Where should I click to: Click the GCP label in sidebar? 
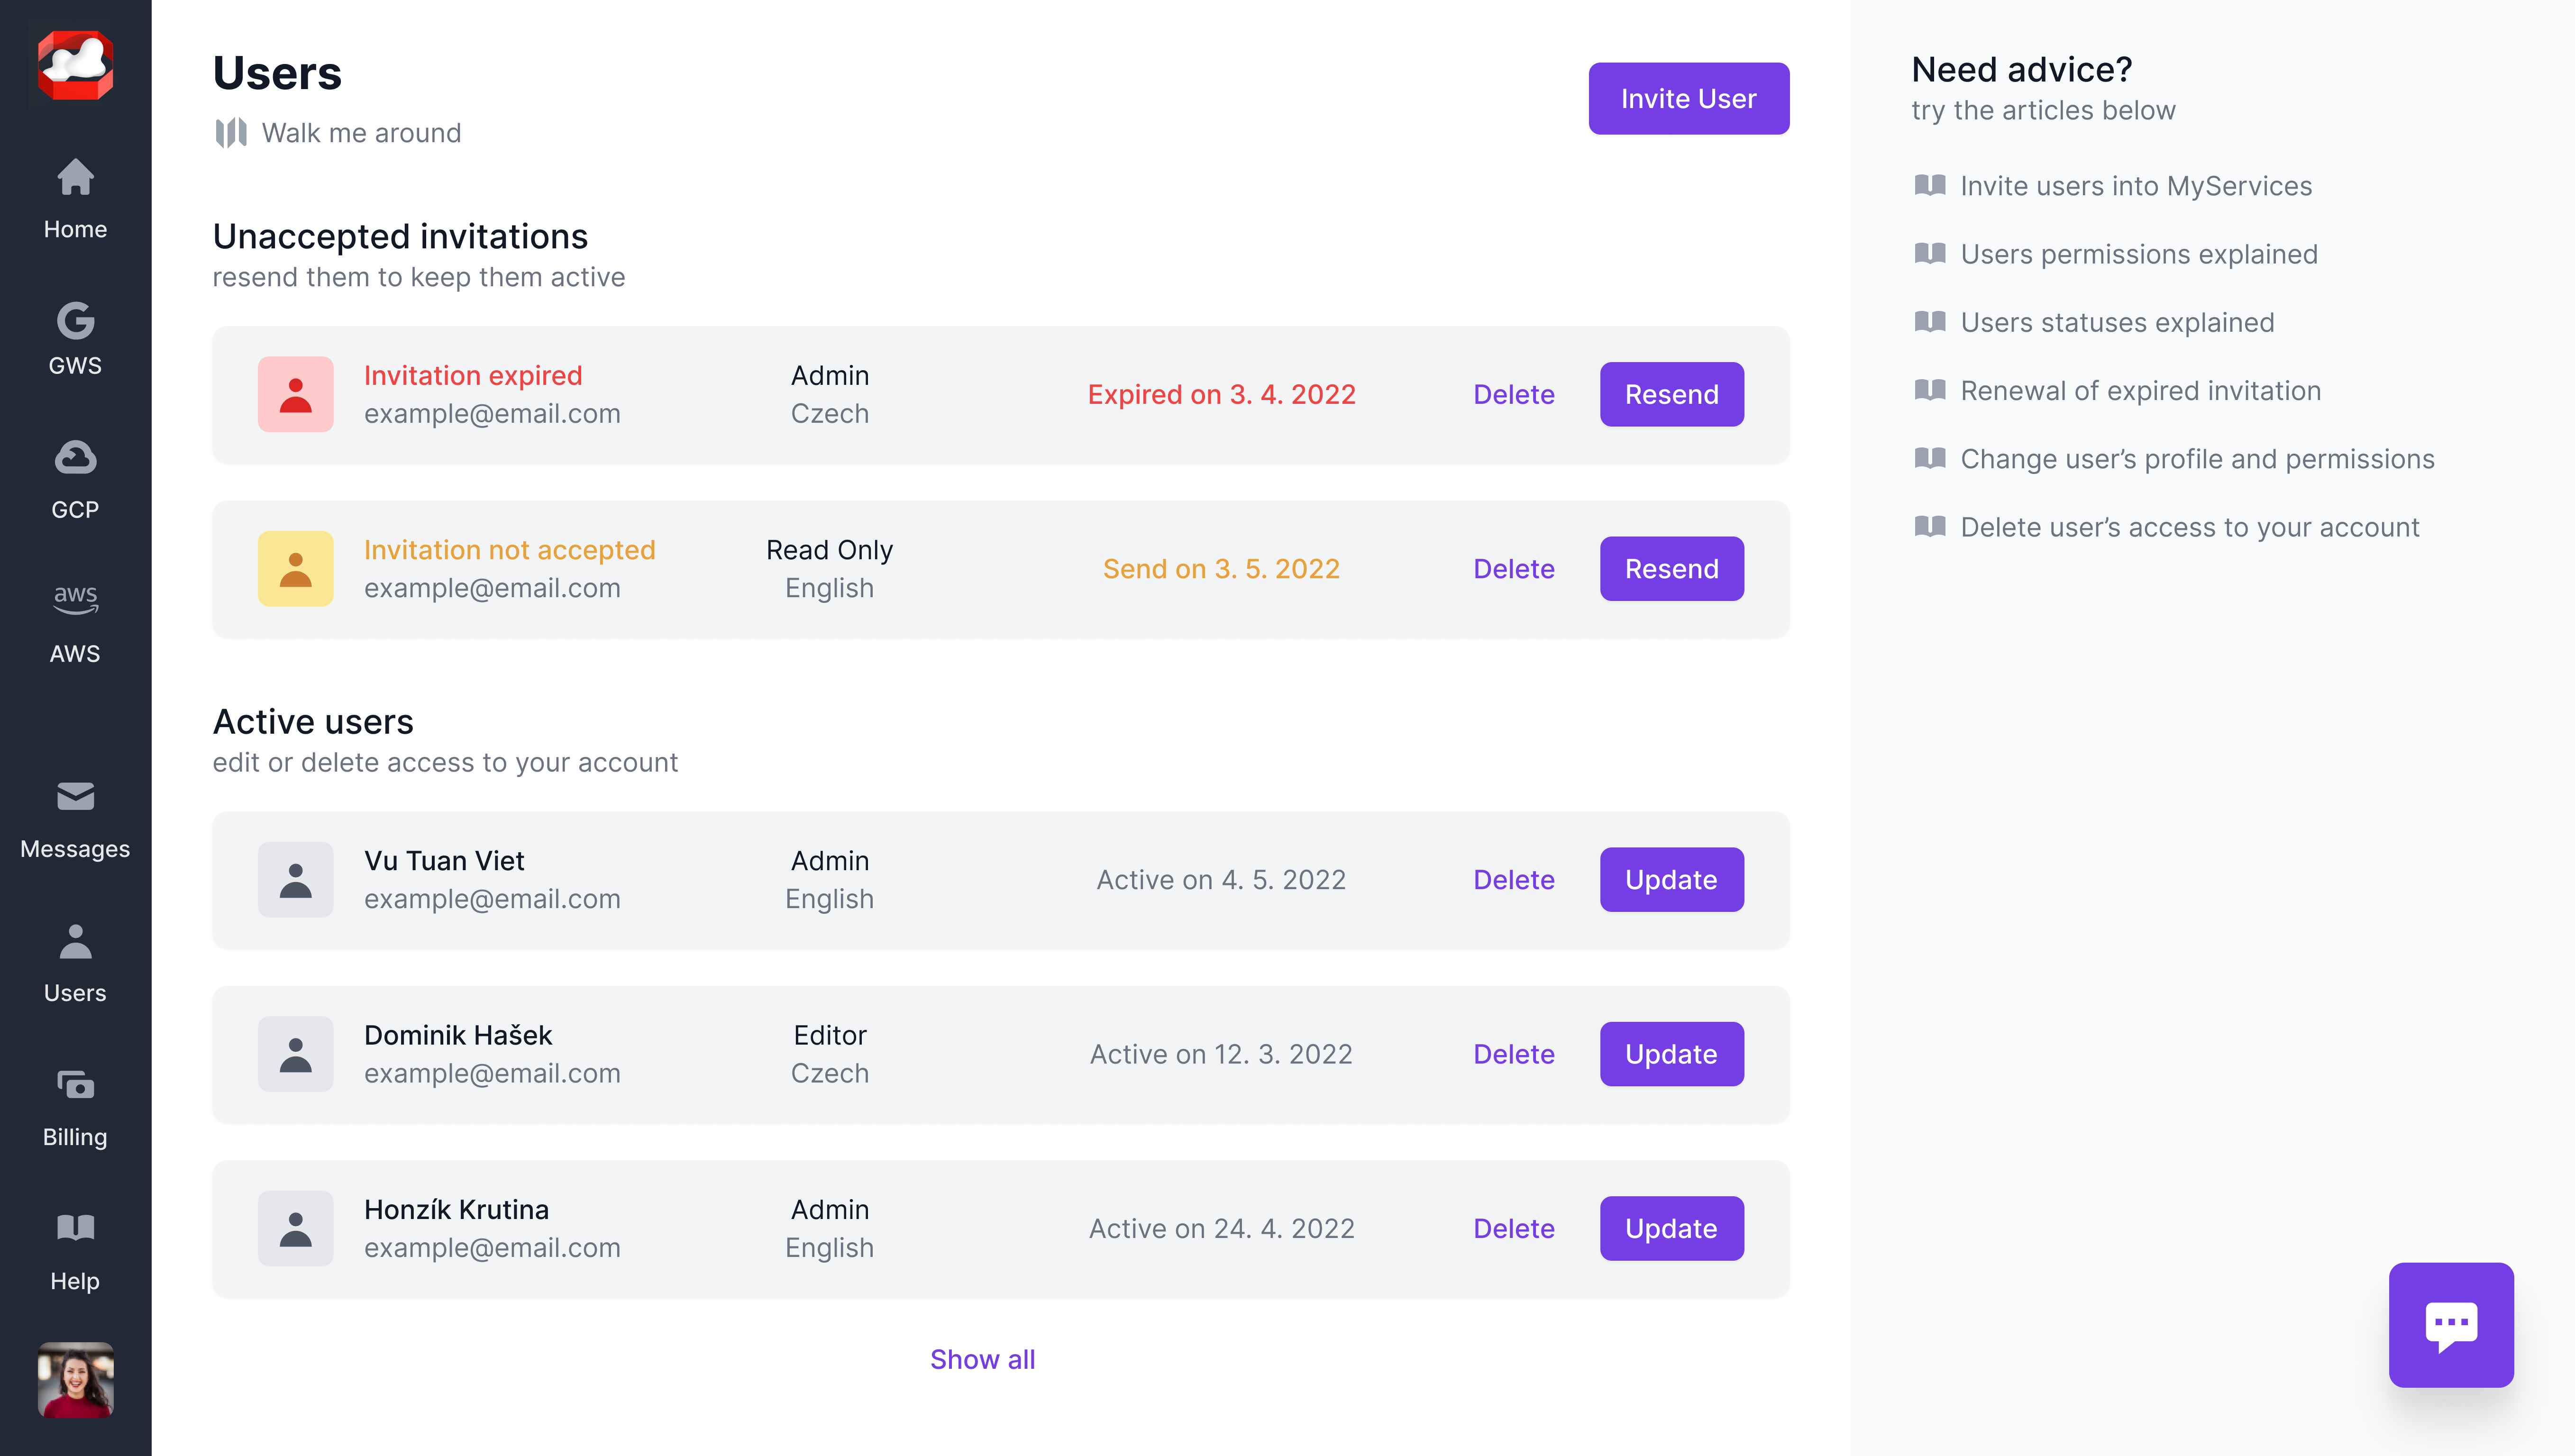click(x=75, y=509)
